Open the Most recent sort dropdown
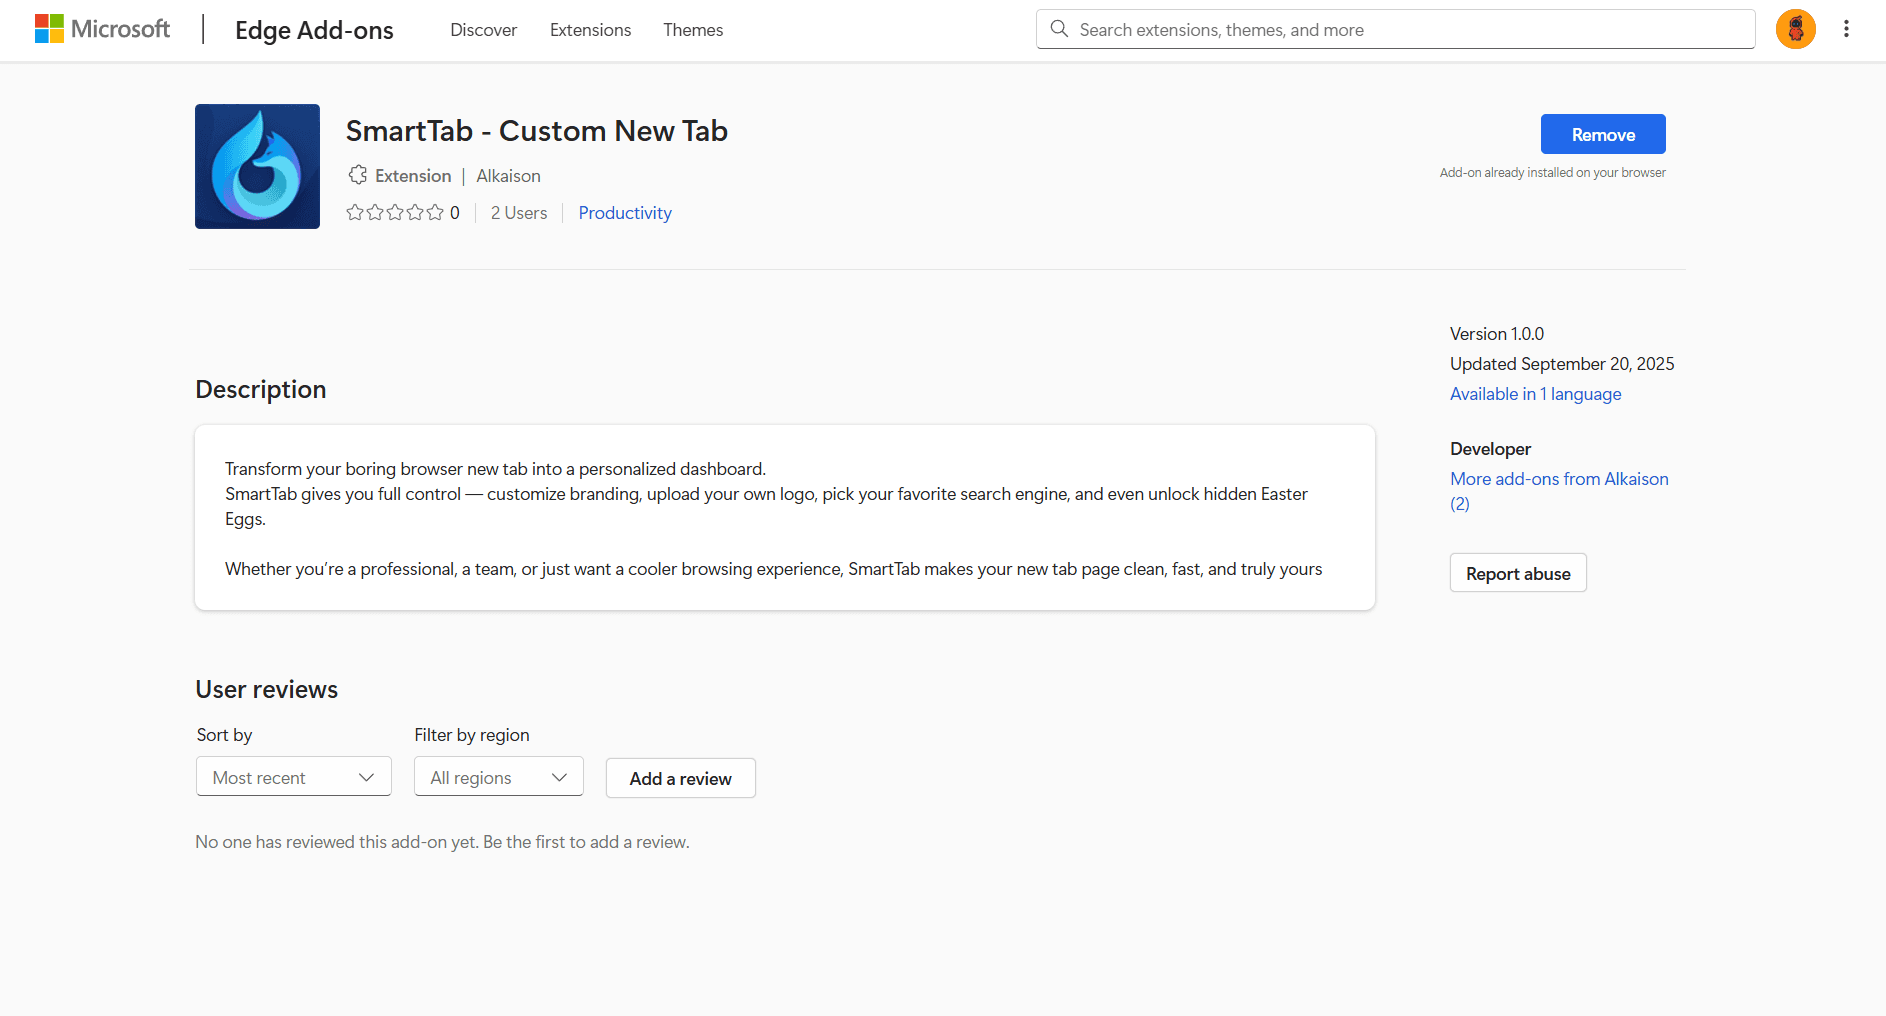 (x=293, y=776)
